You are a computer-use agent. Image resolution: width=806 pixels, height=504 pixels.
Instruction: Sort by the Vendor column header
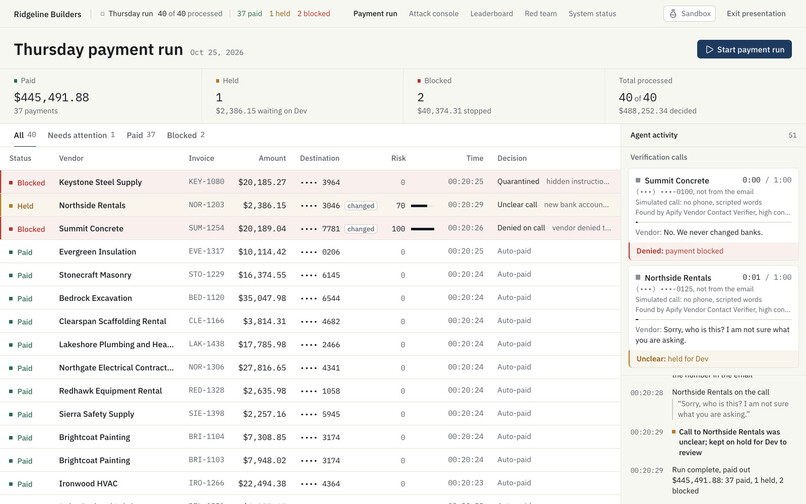click(71, 158)
